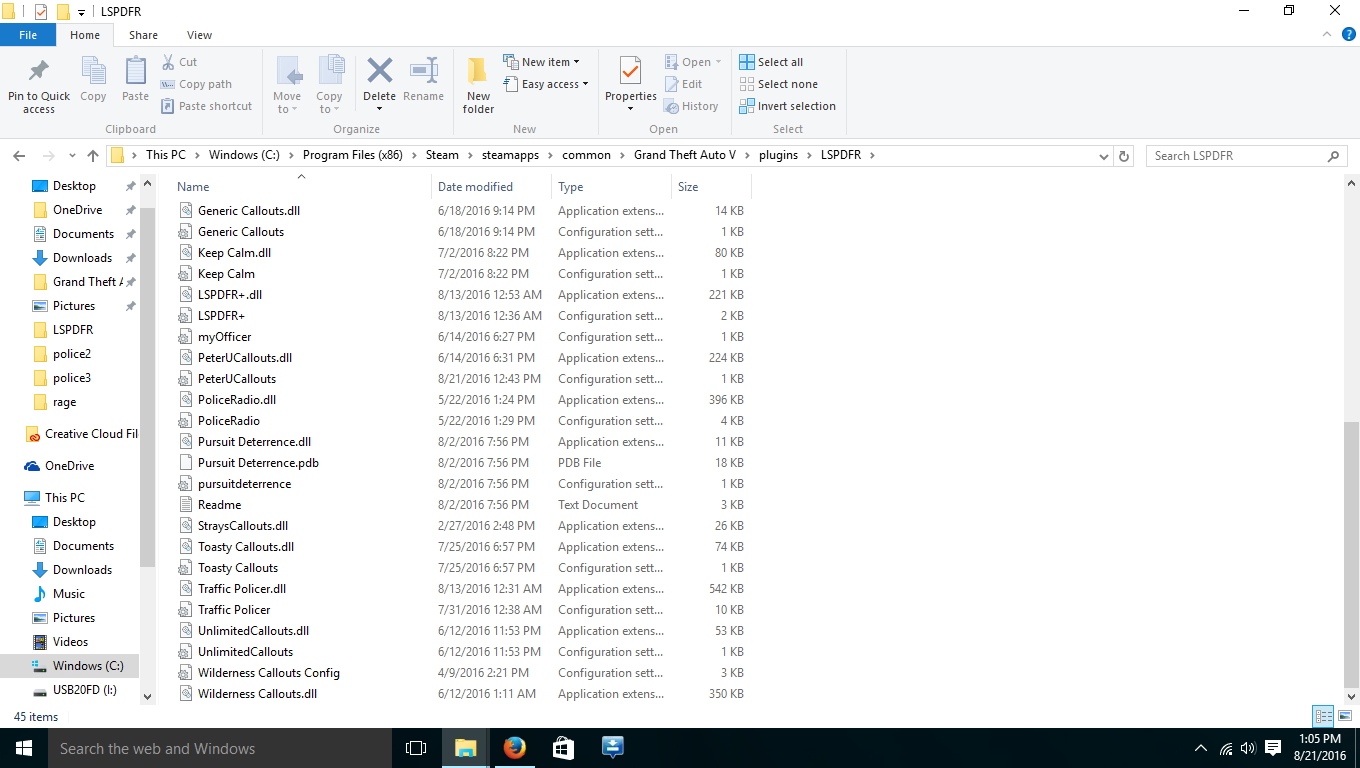Click in the Search LSPDFR box

coord(1236,156)
